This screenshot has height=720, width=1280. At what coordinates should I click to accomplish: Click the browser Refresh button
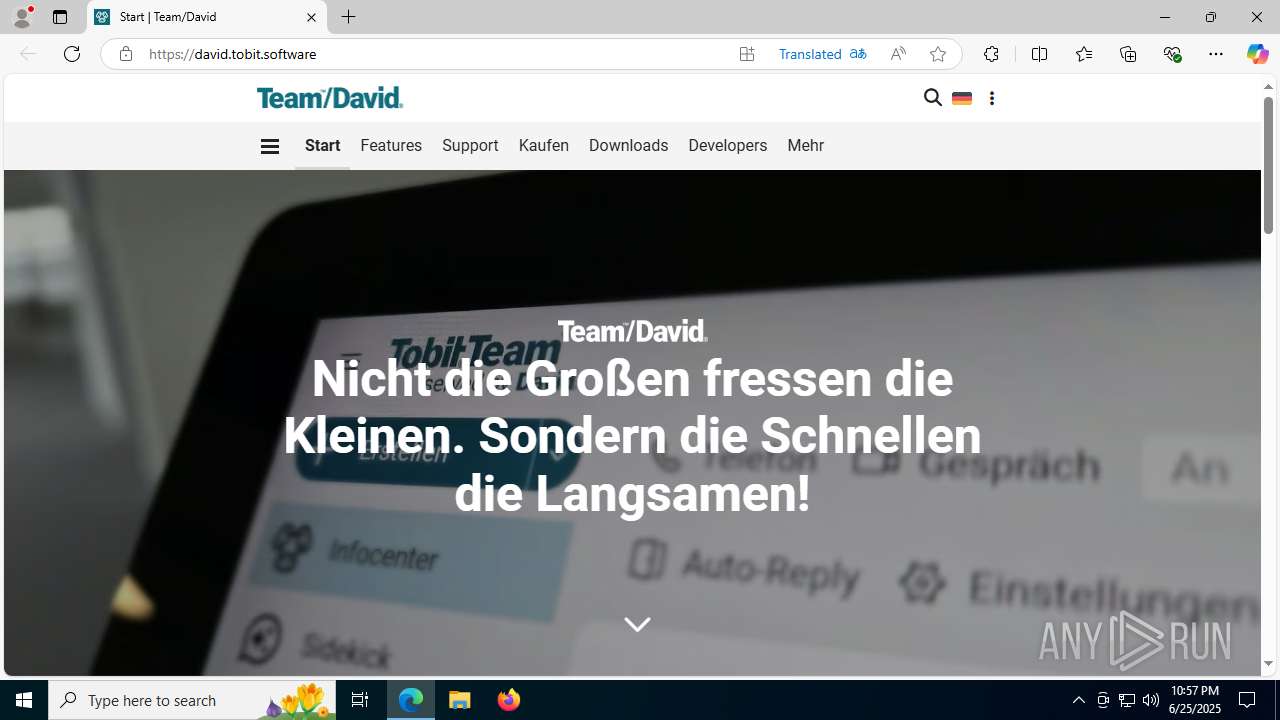click(72, 54)
